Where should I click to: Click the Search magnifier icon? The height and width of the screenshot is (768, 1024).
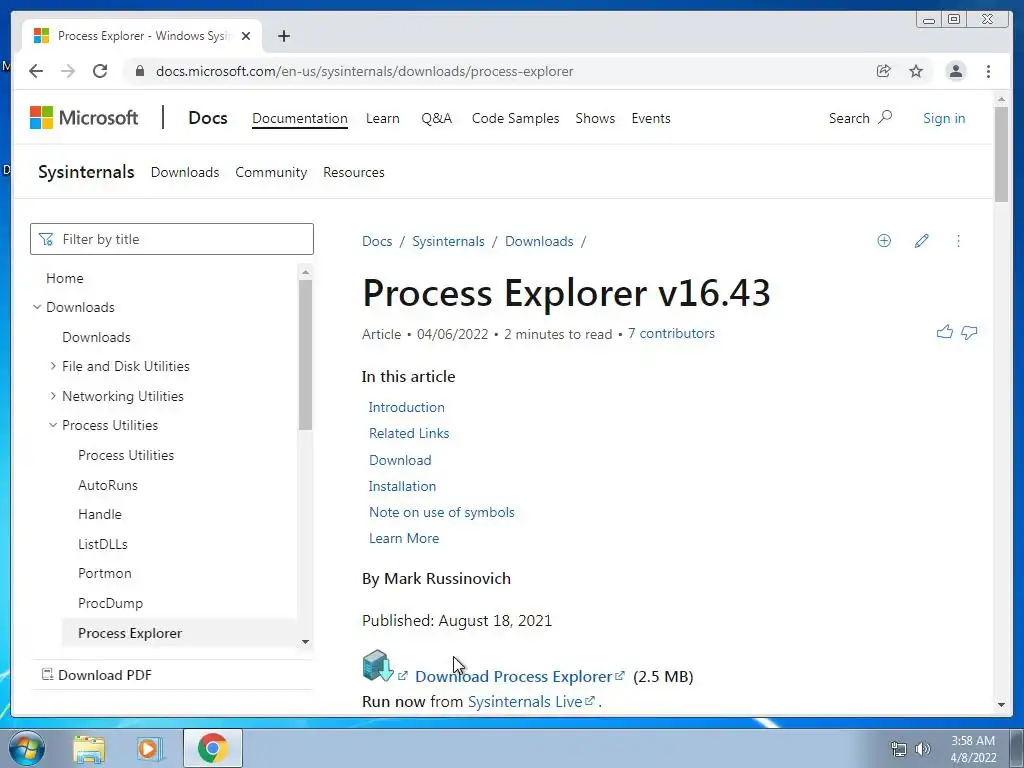point(885,118)
